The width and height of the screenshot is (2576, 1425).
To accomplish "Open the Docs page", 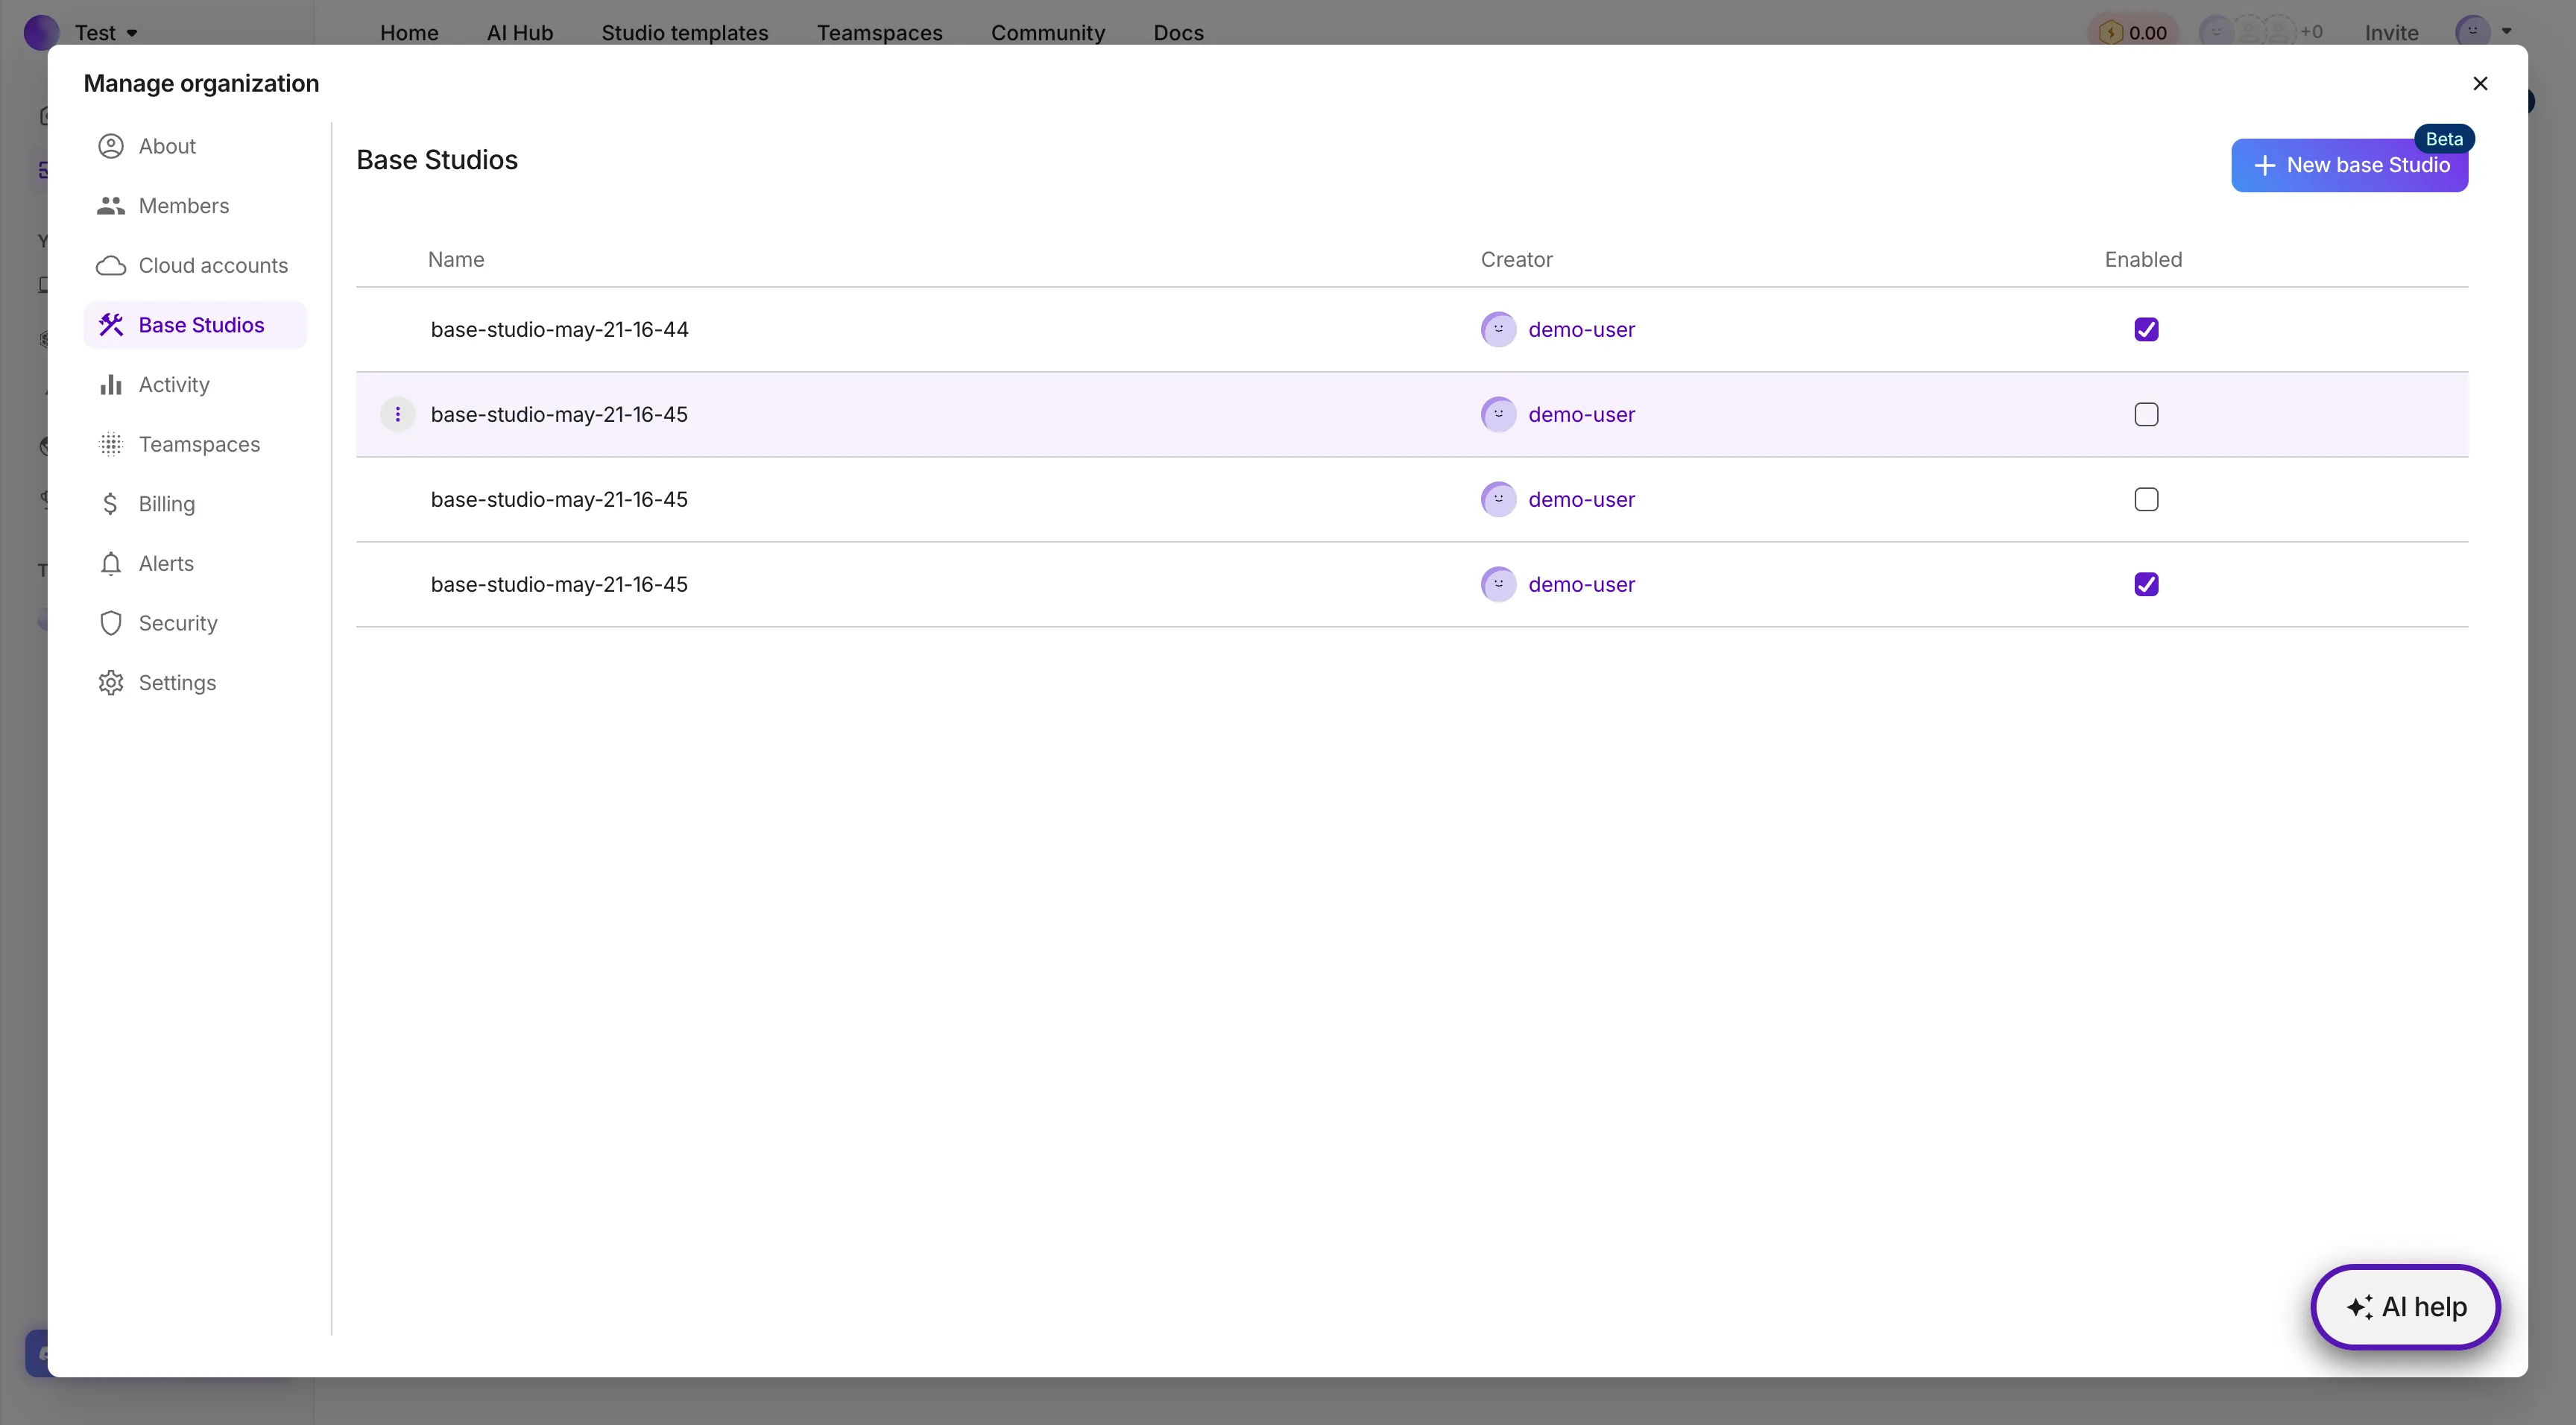I will point(1179,33).
